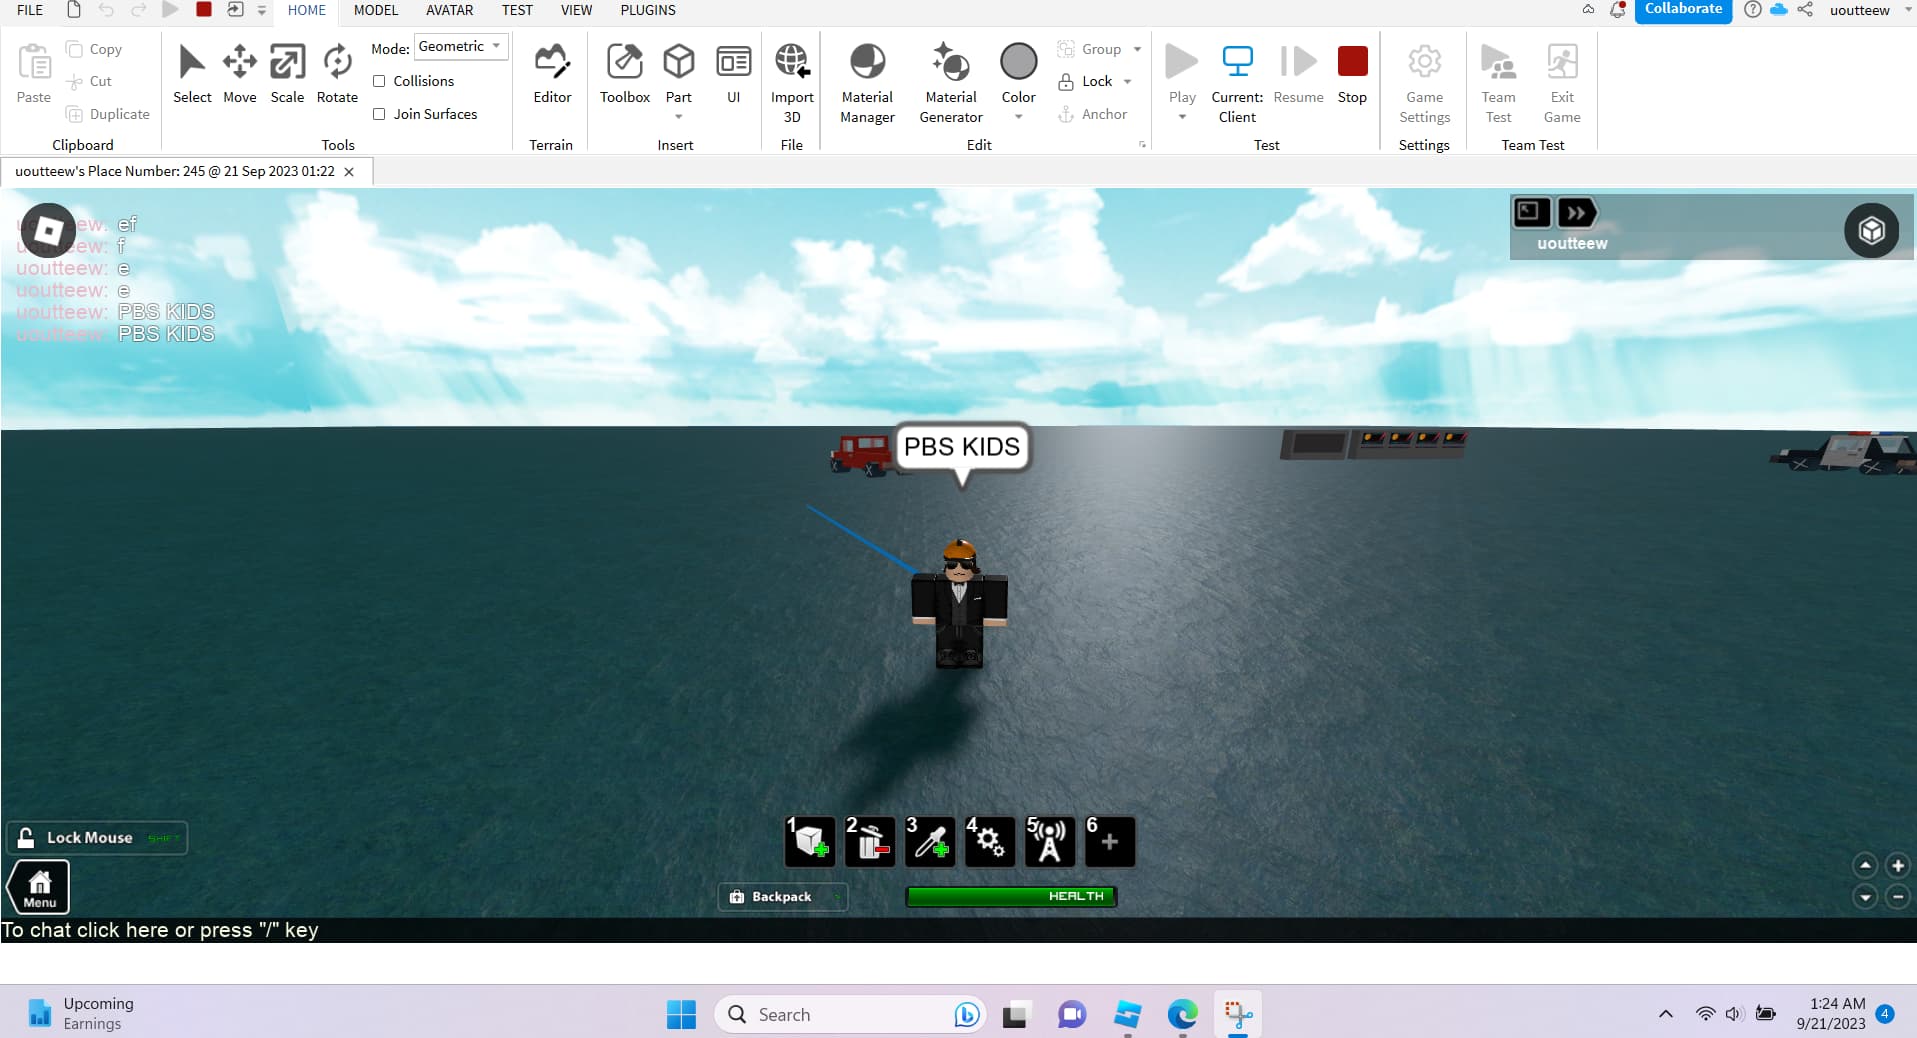Expand the Part dropdown arrow
1917x1038 pixels.
[x=679, y=117]
